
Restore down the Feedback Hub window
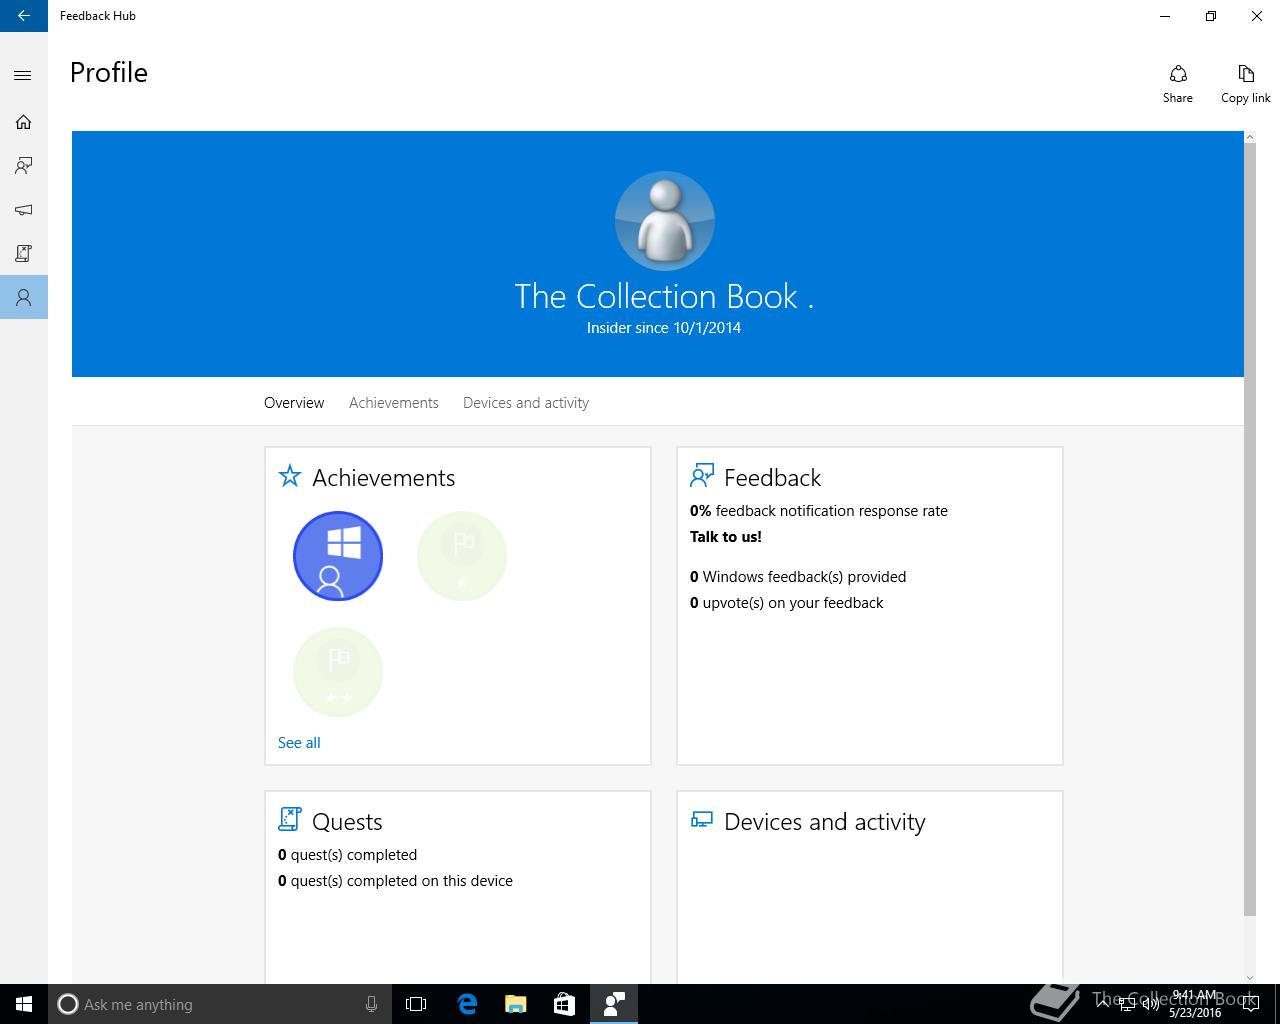(1211, 16)
